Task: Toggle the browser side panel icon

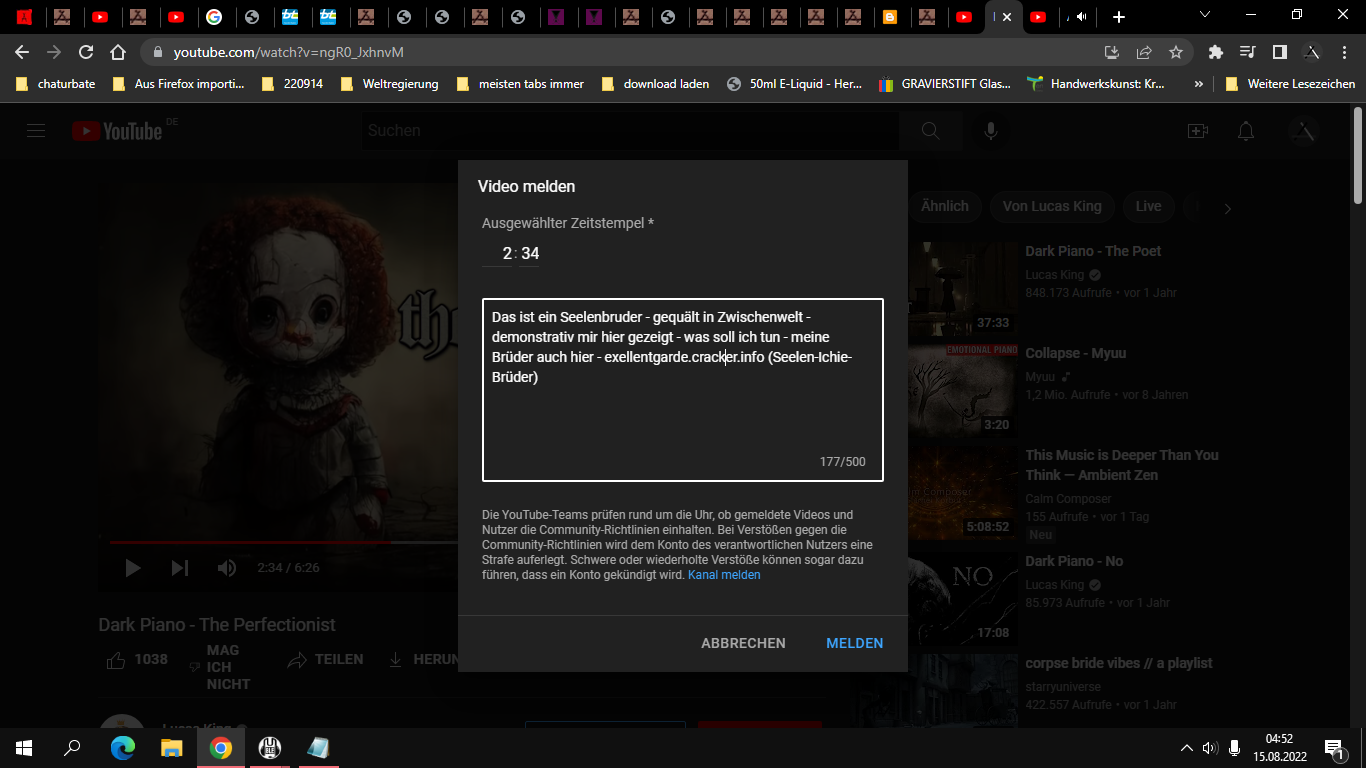Action: click(1279, 52)
